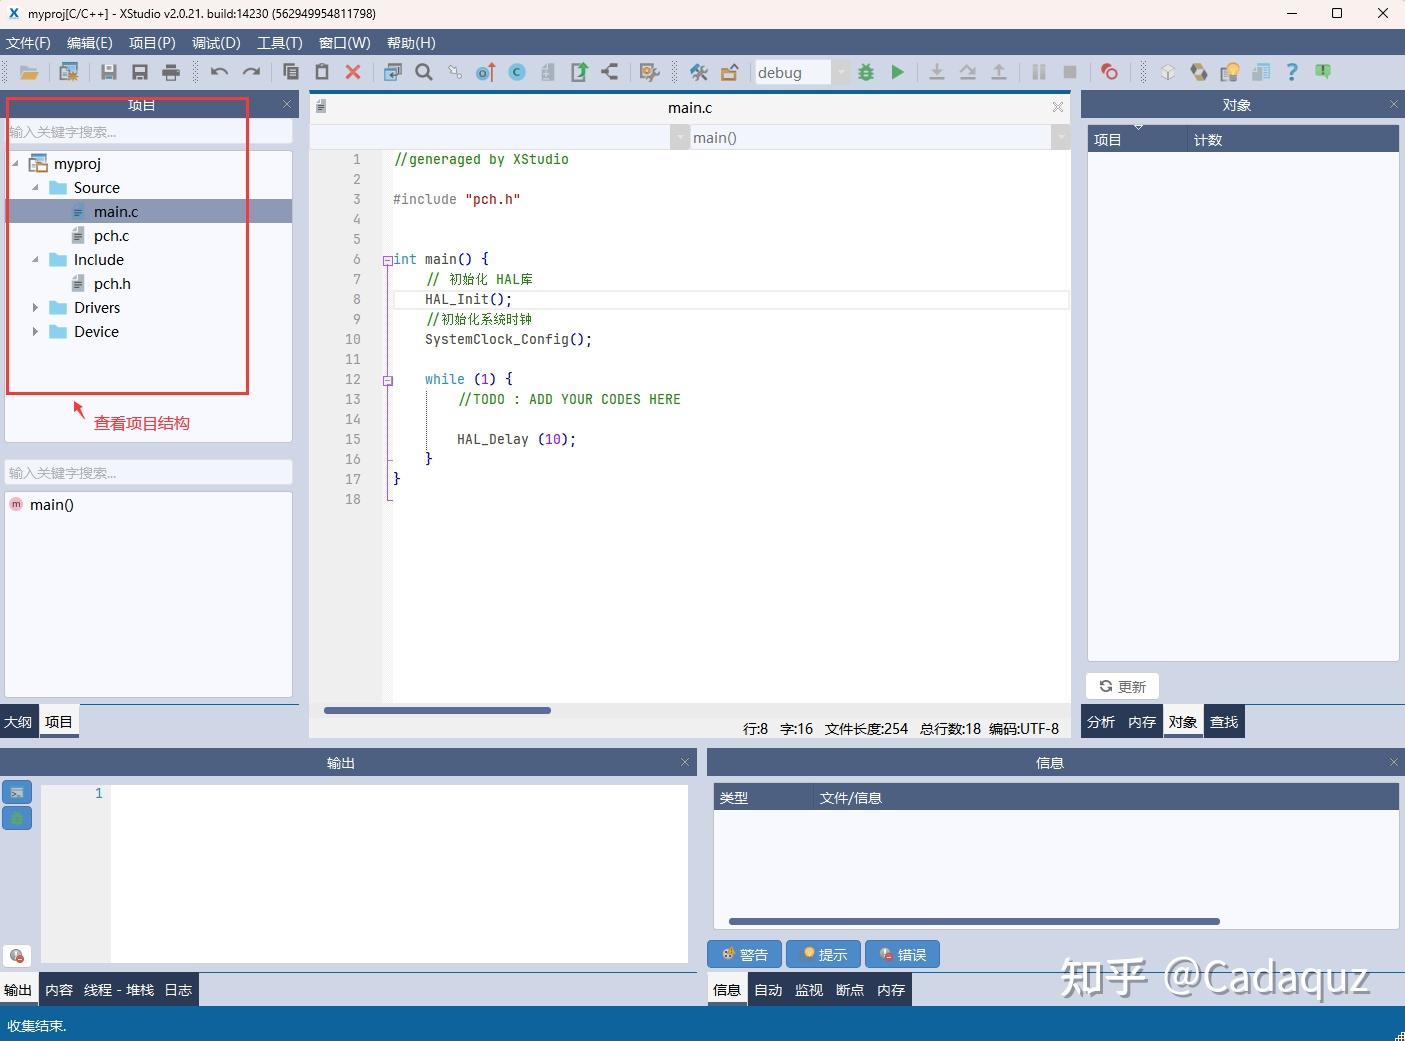Viewport: 1405px width, 1041px height.
Task: Toggle the 错误 errors filter
Action: point(902,954)
